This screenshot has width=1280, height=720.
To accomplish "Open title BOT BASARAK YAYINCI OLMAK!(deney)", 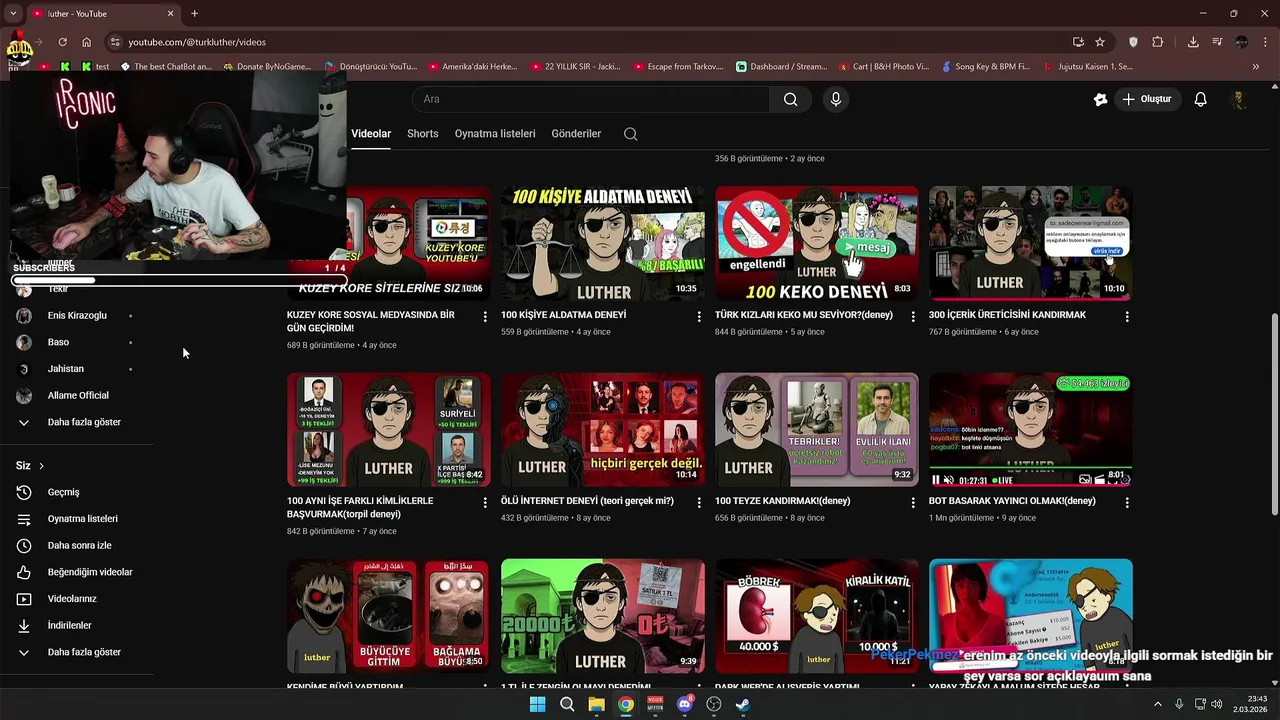I will (1012, 501).
